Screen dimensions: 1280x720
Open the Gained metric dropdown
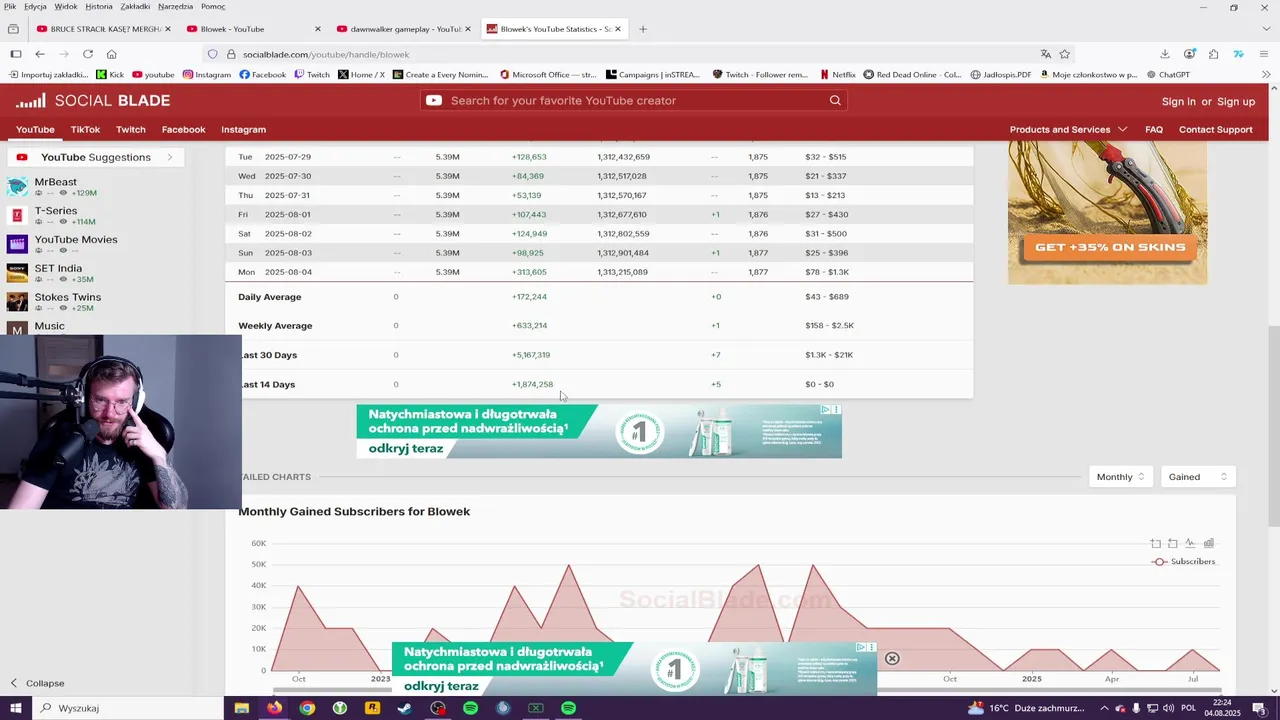pyautogui.click(x=1197, y=477)
